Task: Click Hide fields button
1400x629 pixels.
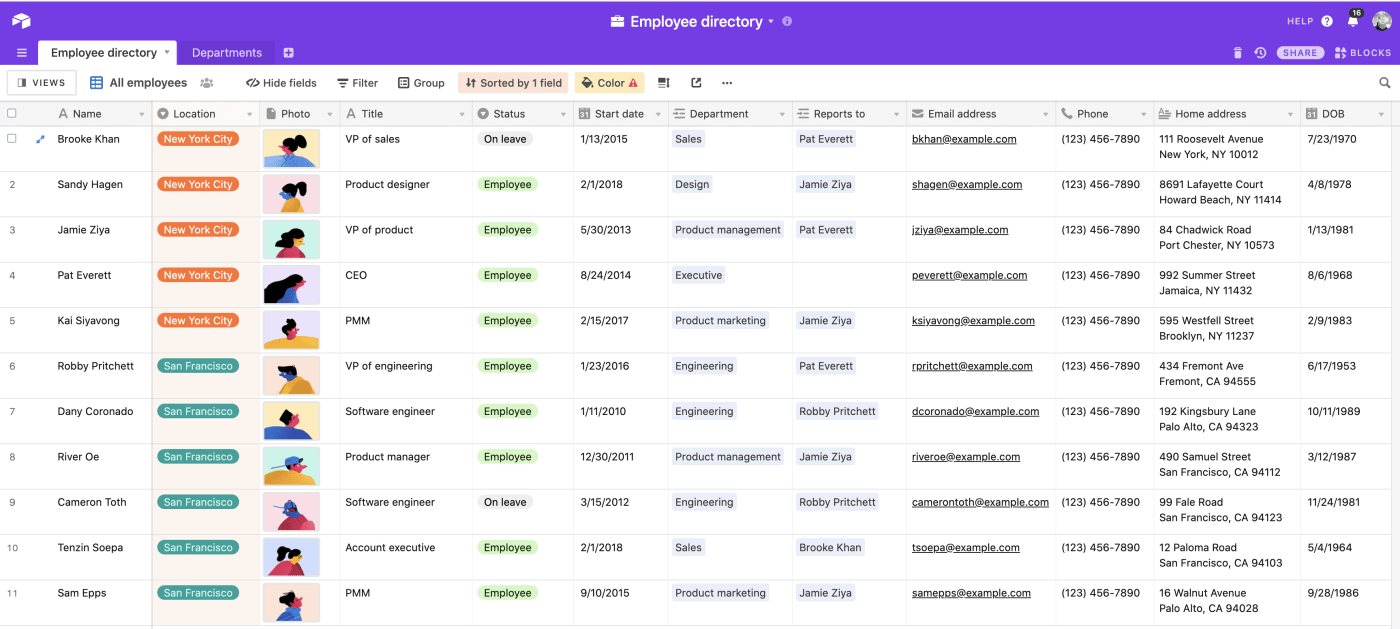Action: point(281,83)
